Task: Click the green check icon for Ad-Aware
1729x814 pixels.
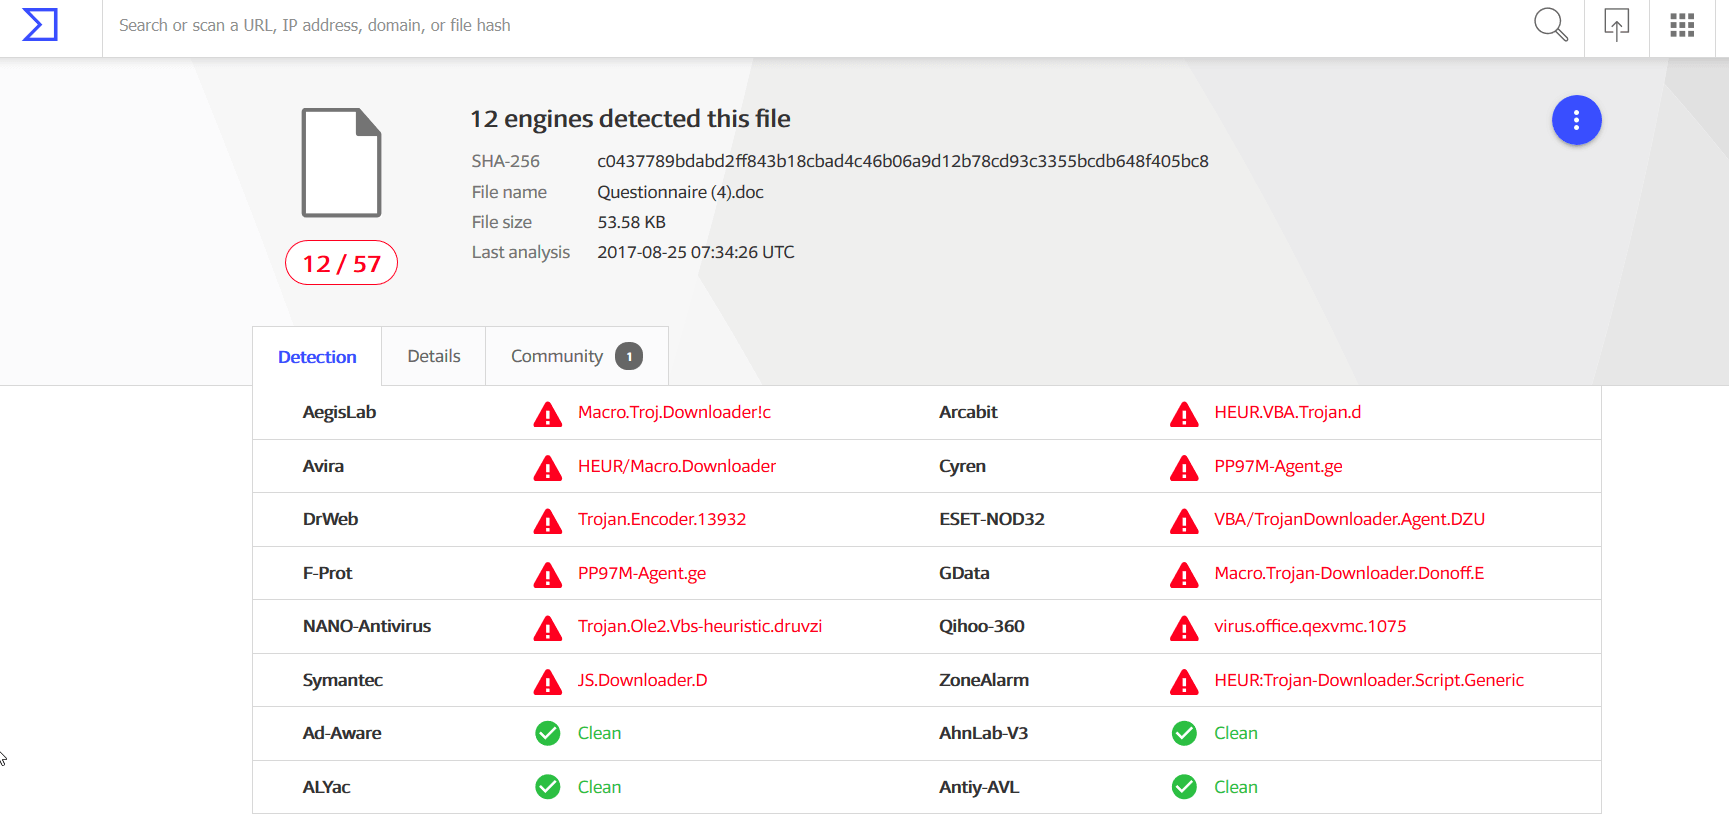Action: (547, 734)
